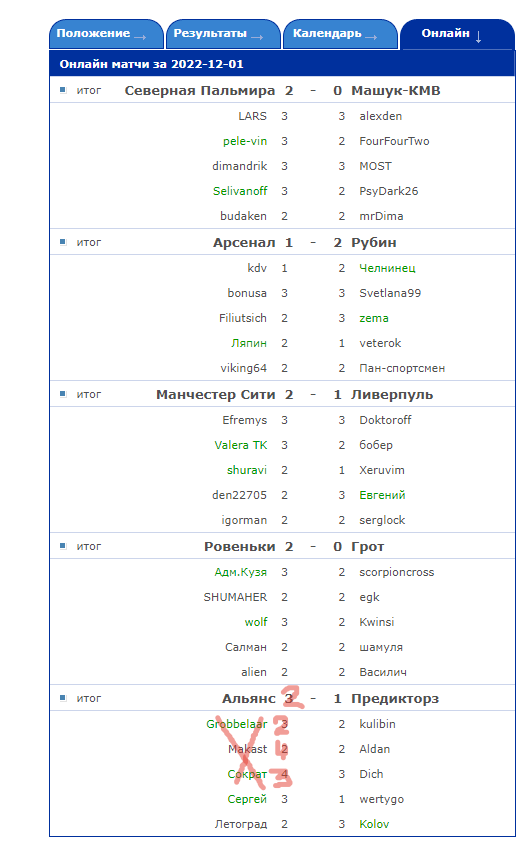Select the Онлайн tab

coord(457,34)
